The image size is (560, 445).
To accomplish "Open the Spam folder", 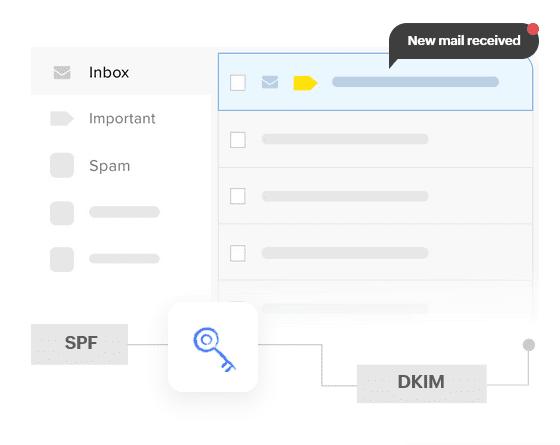I will click(109, 166).
